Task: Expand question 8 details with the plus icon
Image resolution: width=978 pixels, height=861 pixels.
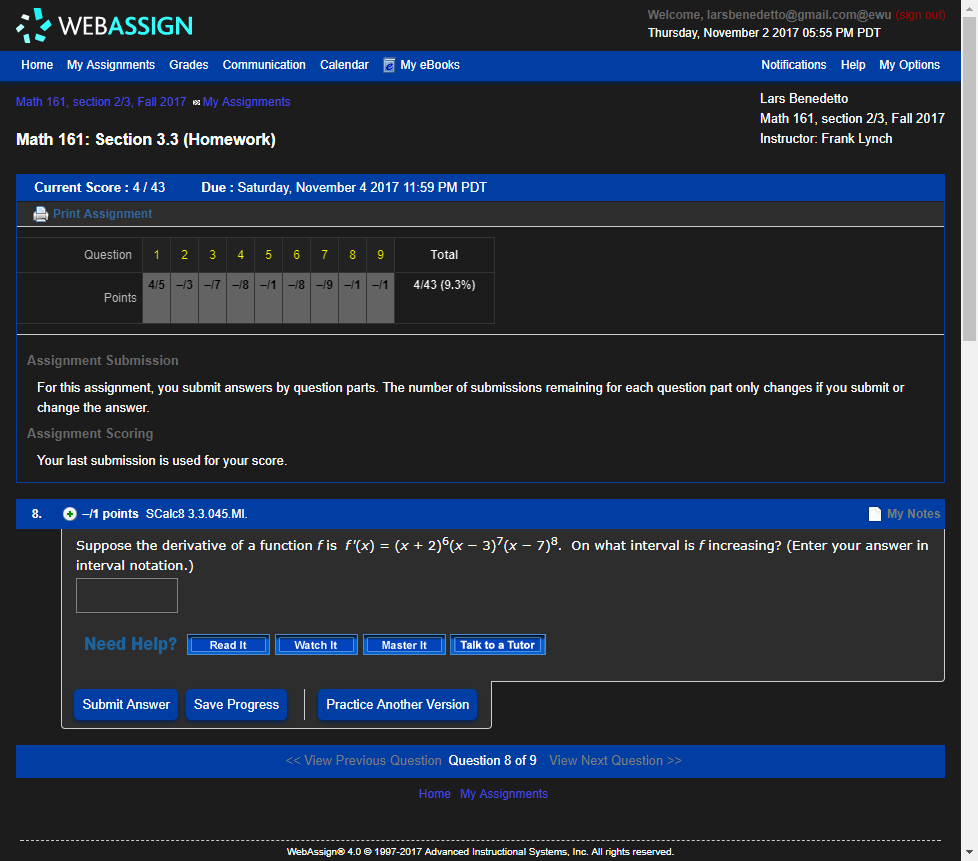Action: (69, 513)
